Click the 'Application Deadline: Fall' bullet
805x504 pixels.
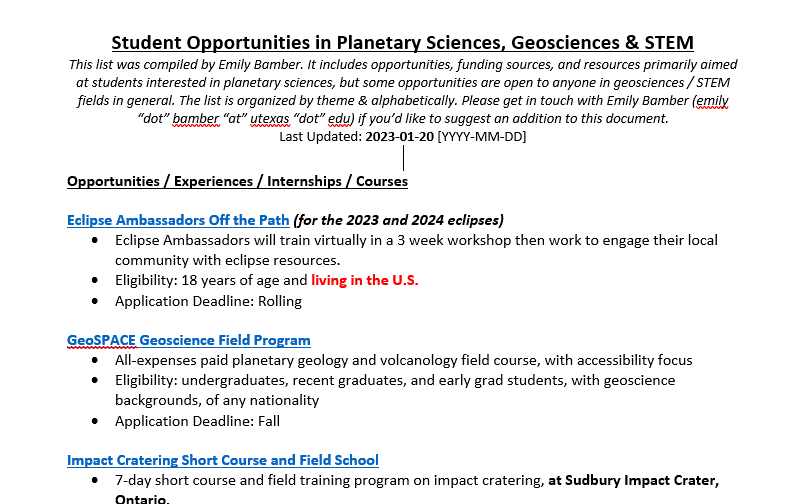point(197,421)
